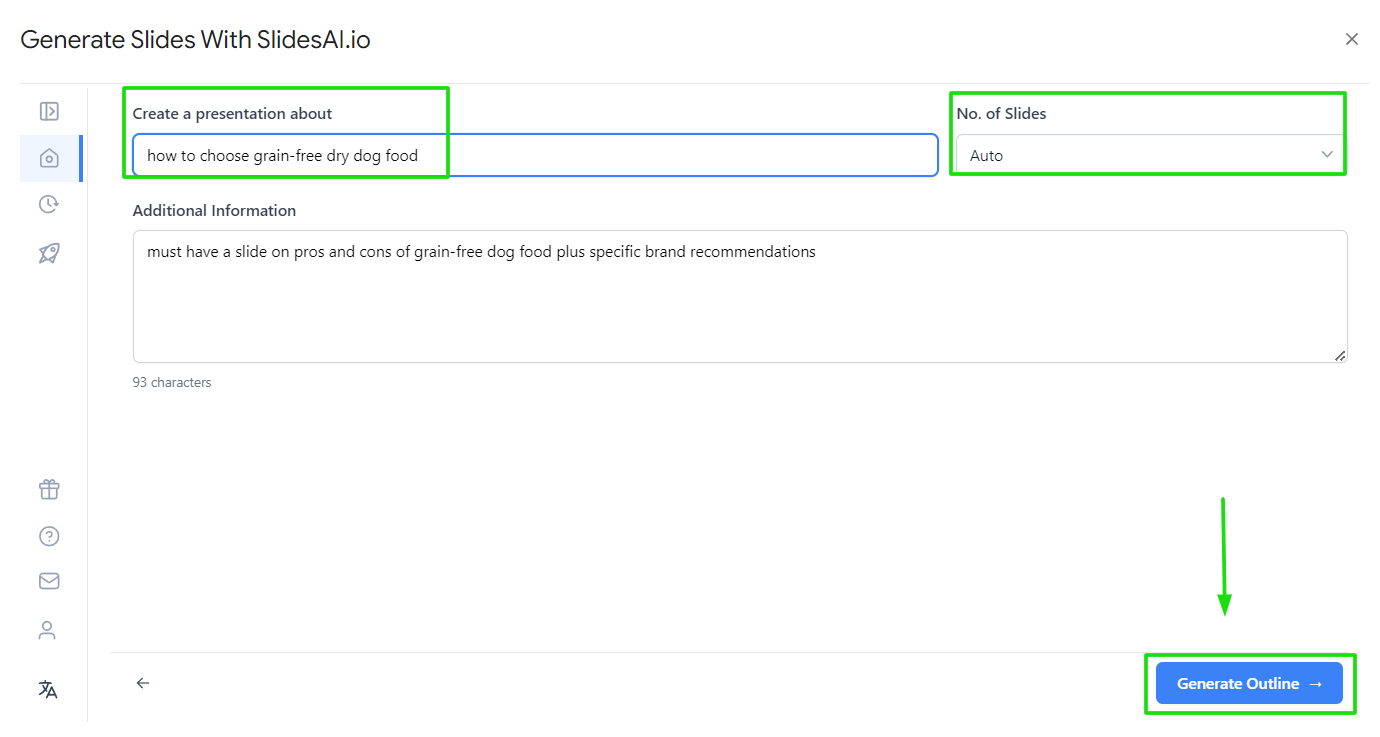Click the 'Create a presentation about' label
This screenshot has width=1380, height=737.
tap(232, 114)
